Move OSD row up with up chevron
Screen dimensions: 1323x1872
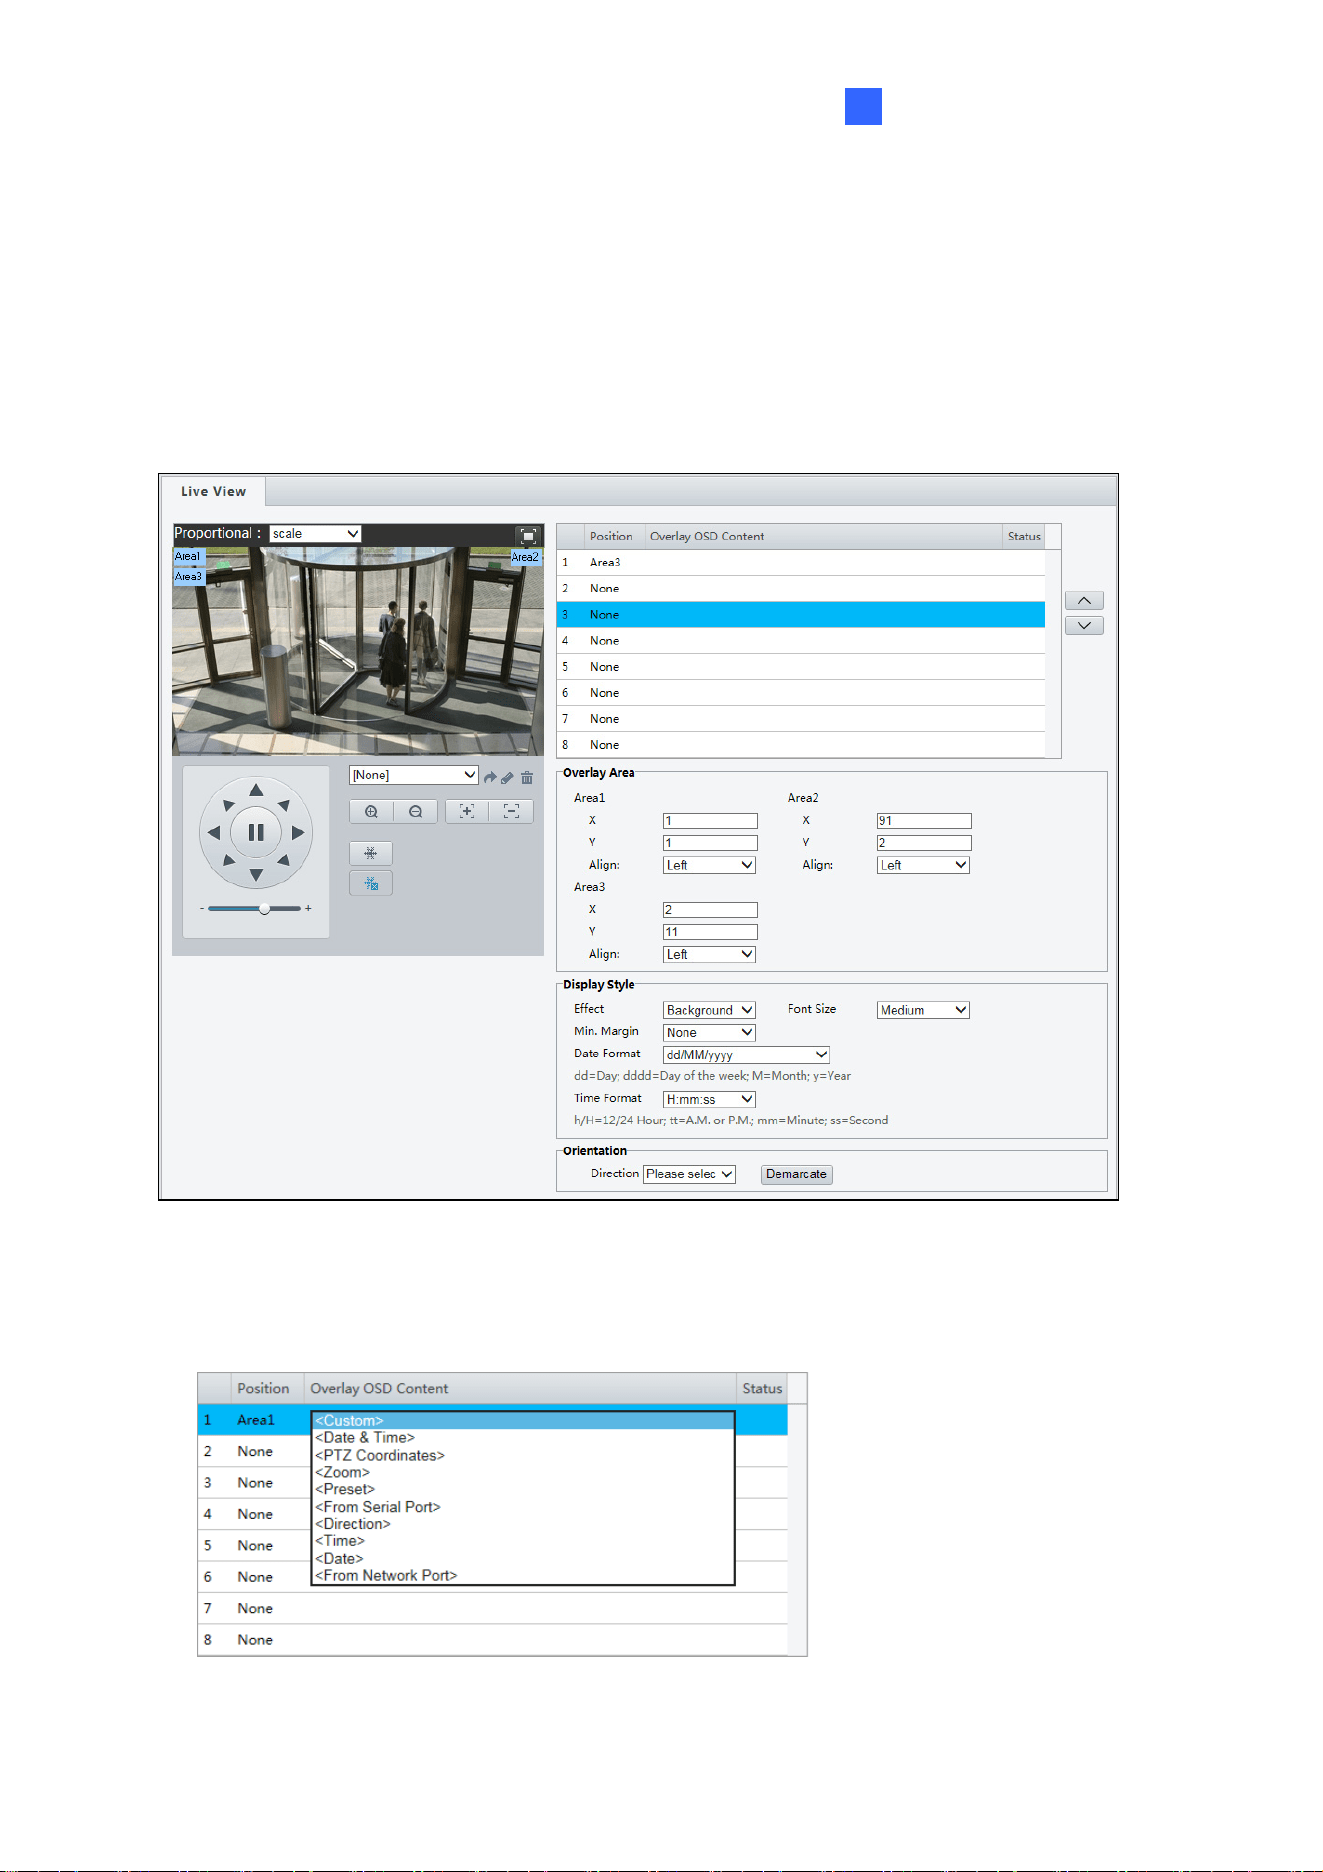click(1084, 601)
